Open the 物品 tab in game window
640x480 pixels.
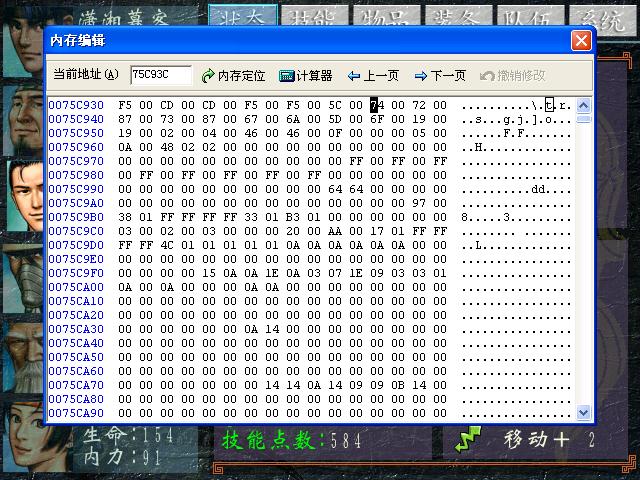tap(387, 17)
